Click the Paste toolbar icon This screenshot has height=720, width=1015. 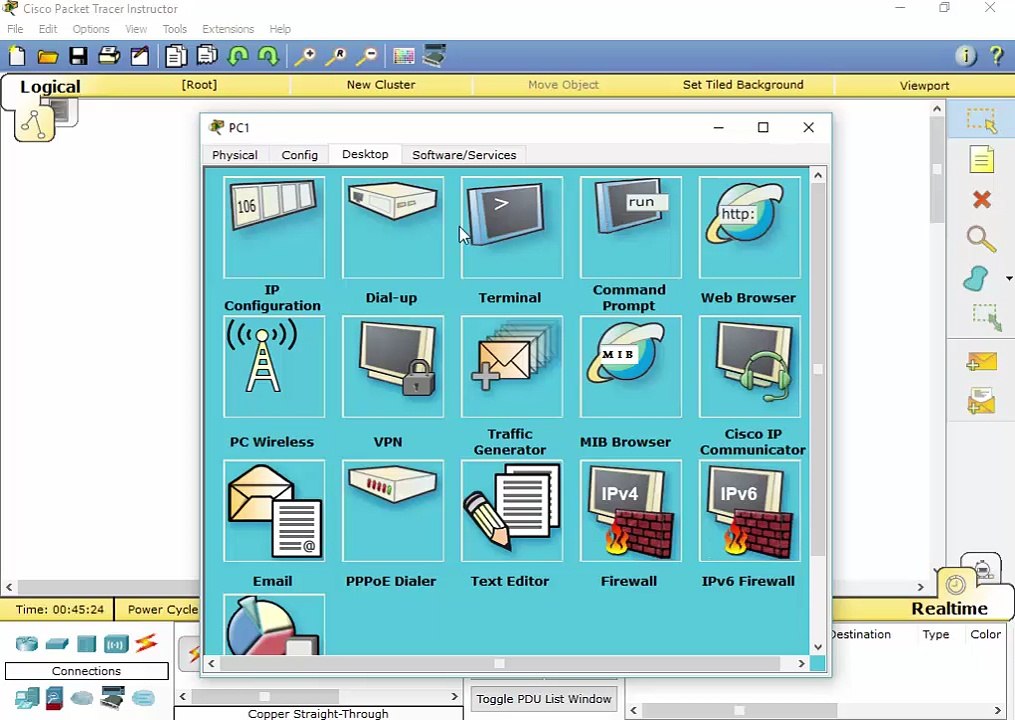tap(207, 56)
